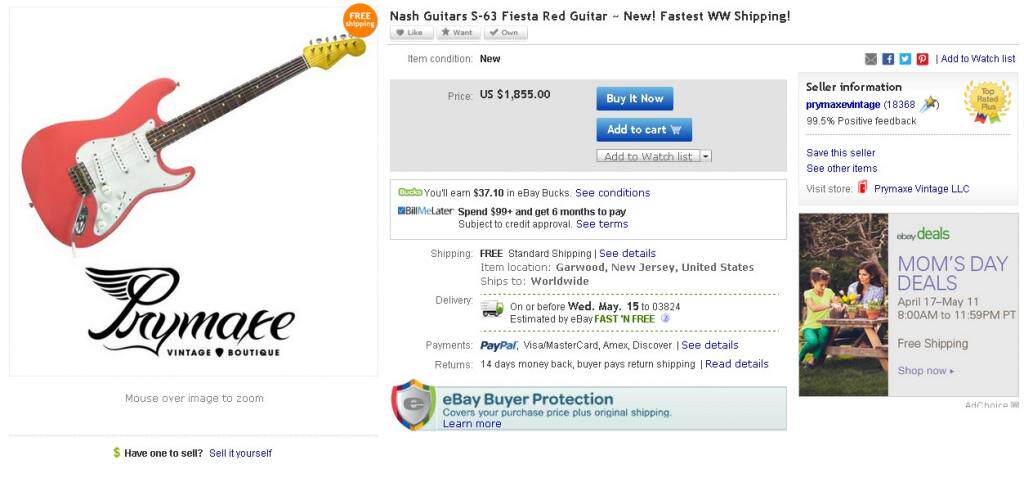Open shipping See details link
This screenshot has width=1024, height=477.
click(x=627, y=253)
